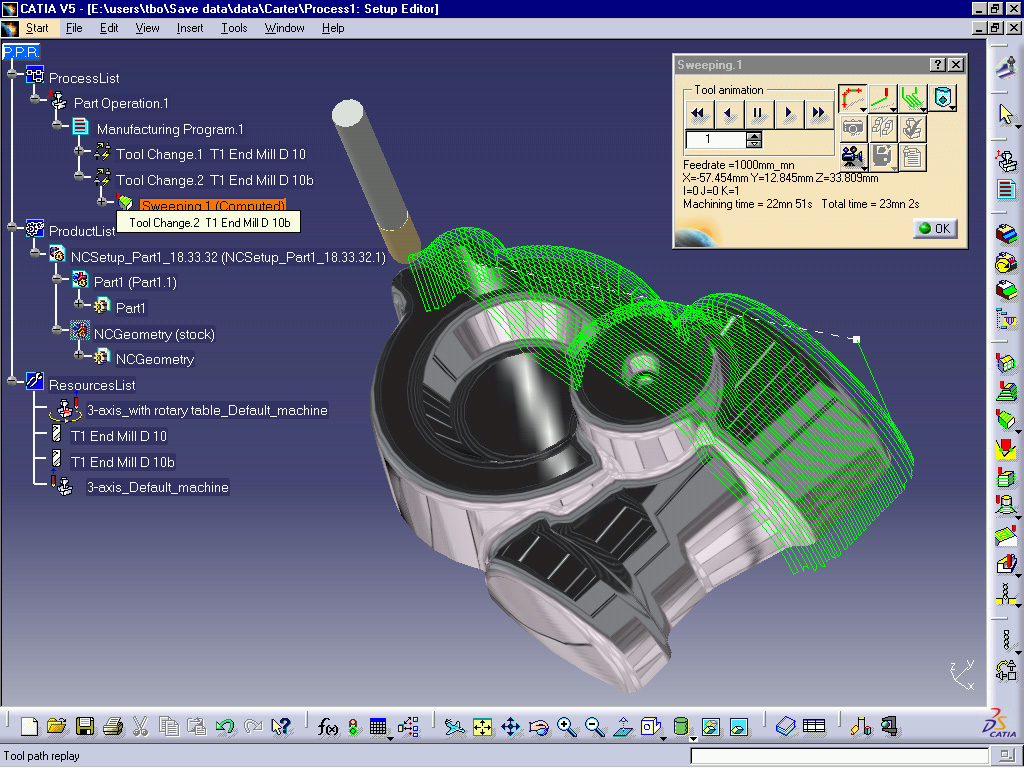
Task: Collapse the ProductList tree node
Action: [x=12, y=227]
